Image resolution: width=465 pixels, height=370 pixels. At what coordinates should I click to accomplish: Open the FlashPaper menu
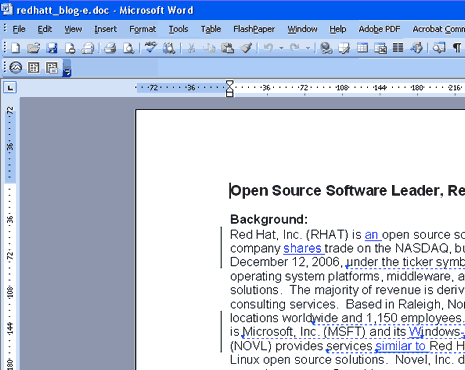[x=254, y=29]
